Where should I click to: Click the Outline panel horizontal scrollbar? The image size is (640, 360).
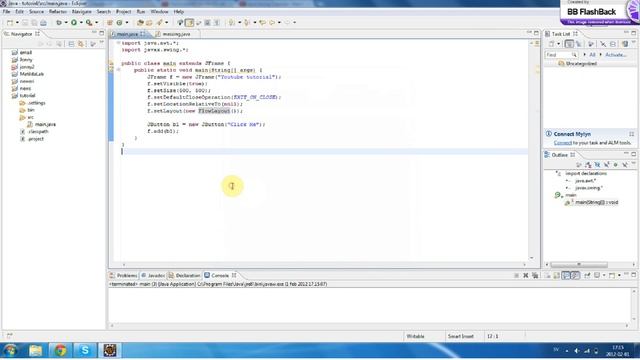click(579, 264)
